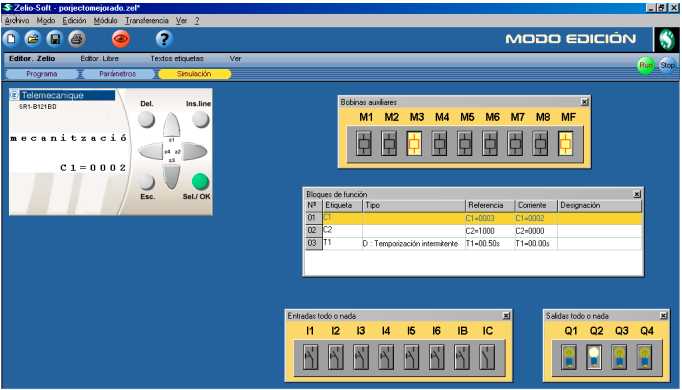This screenshot has height=390, width=682.
Task: Select the T1 Temporización intermitente row
Action: (474, 243)
